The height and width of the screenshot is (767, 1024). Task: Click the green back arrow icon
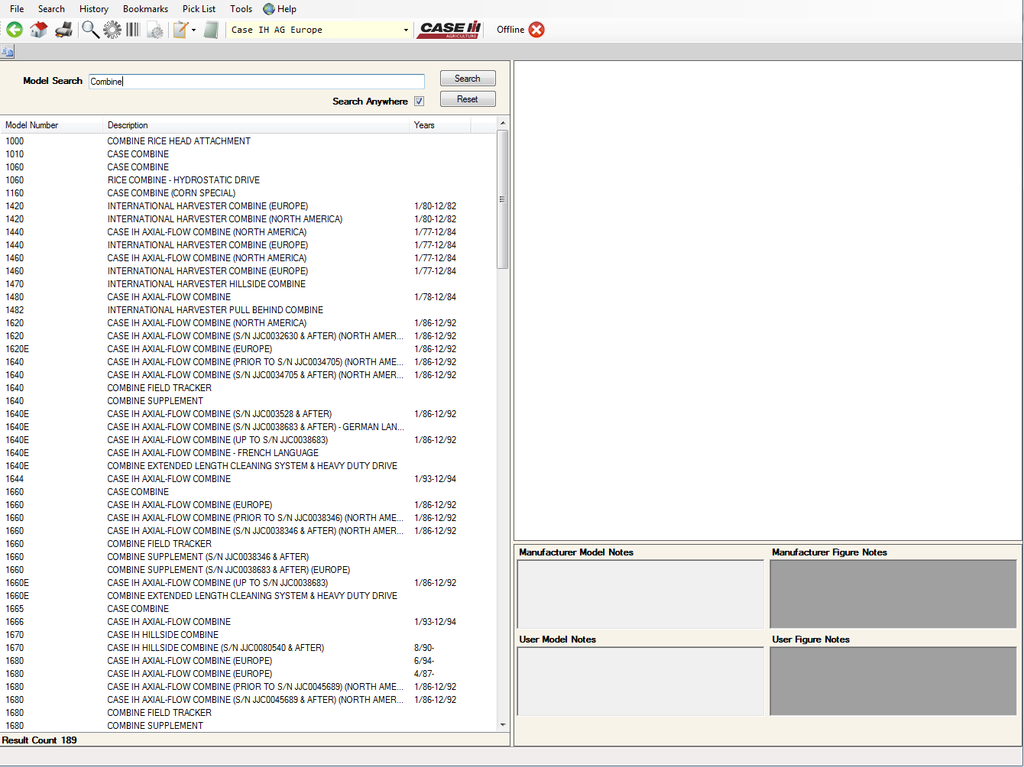14,30
